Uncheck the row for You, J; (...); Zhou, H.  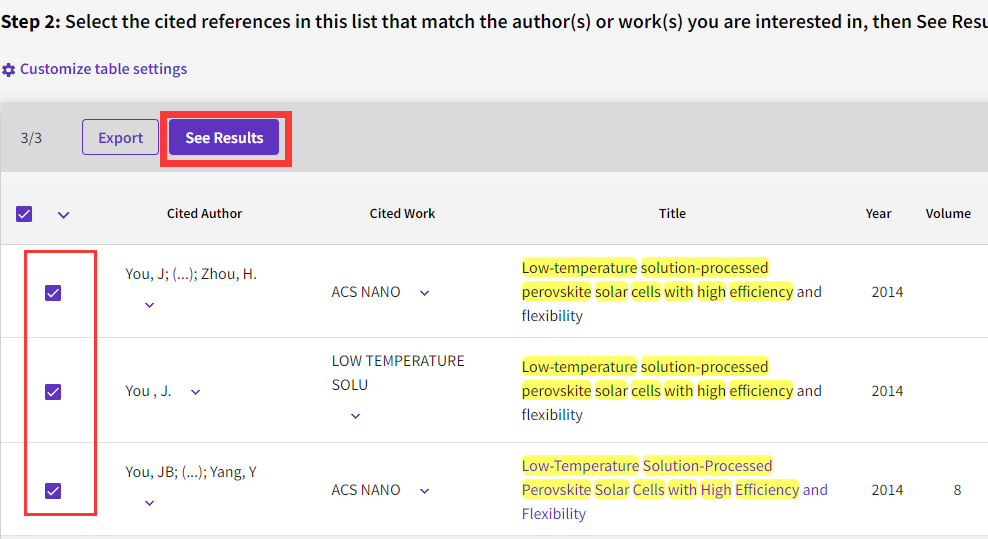coord(54,293)
